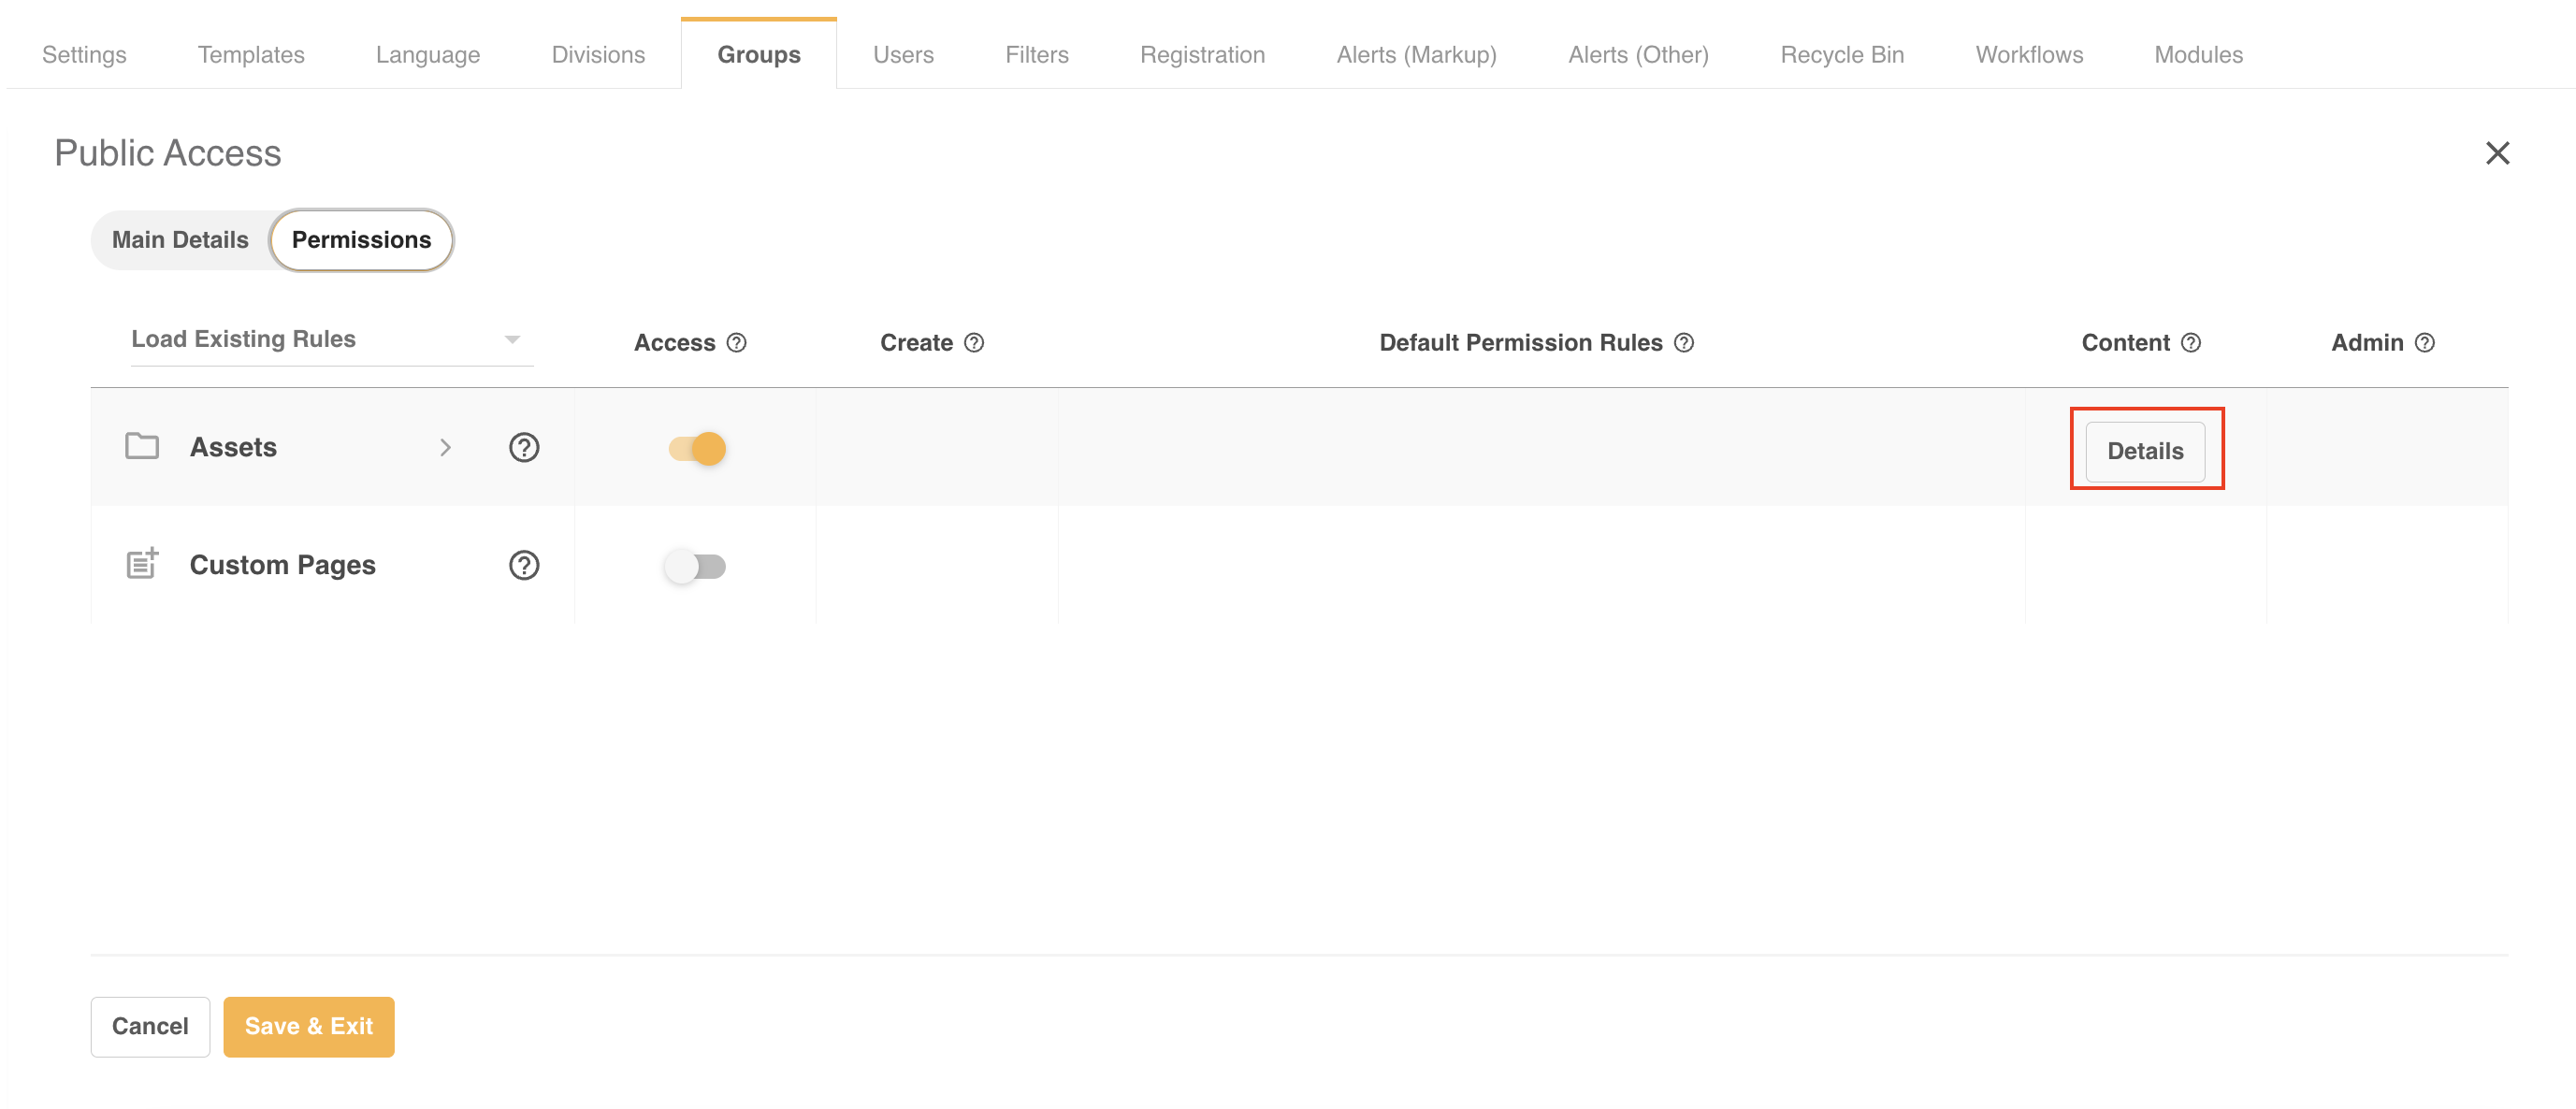The image size is (2576, 1109).
Task: Switch to the Settings tab
Action: [x=84, y=55]
